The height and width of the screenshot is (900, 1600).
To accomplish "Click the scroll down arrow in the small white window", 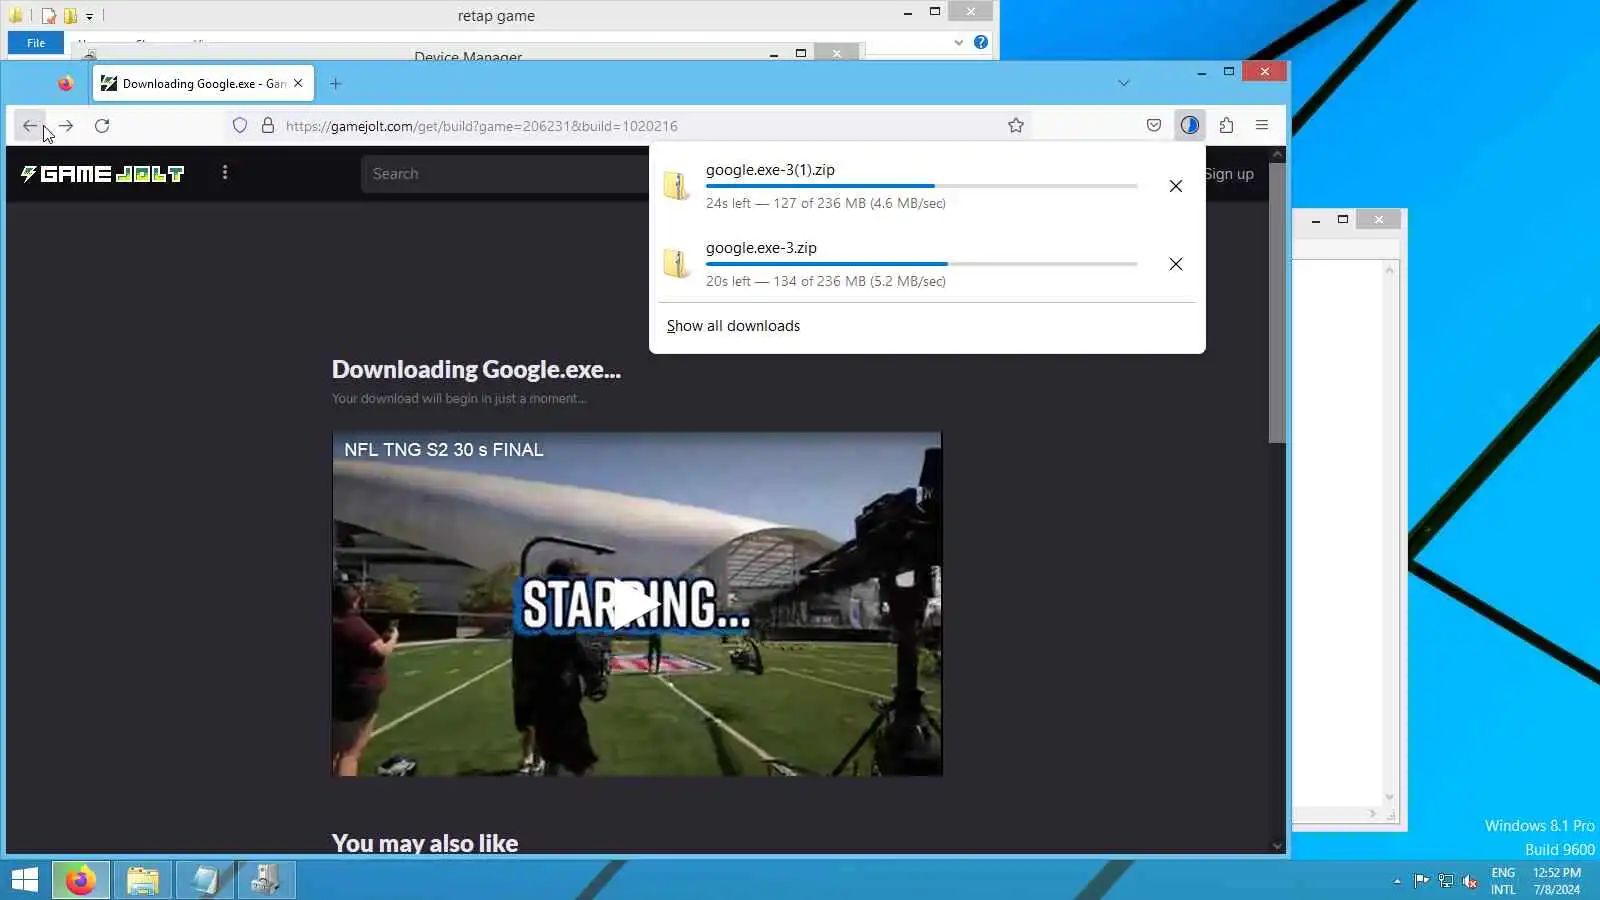I will pos(1389,797).
